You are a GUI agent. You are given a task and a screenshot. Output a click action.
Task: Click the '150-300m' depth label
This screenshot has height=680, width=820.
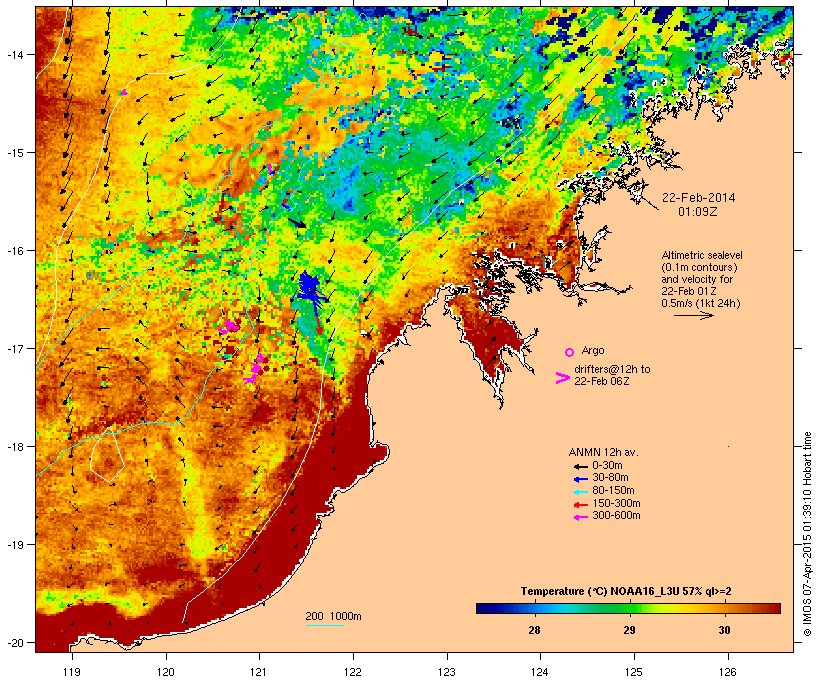coord(616,503)
